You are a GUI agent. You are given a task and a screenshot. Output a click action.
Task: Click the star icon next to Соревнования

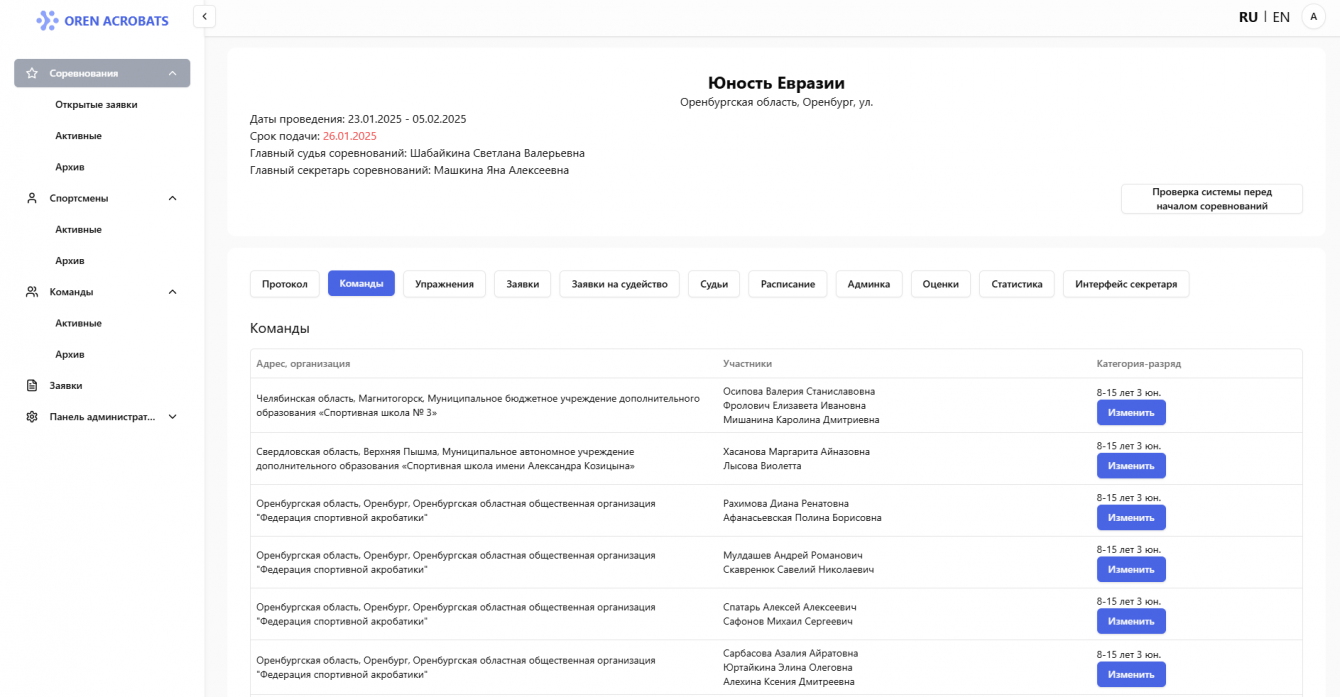tap(32, 73)
